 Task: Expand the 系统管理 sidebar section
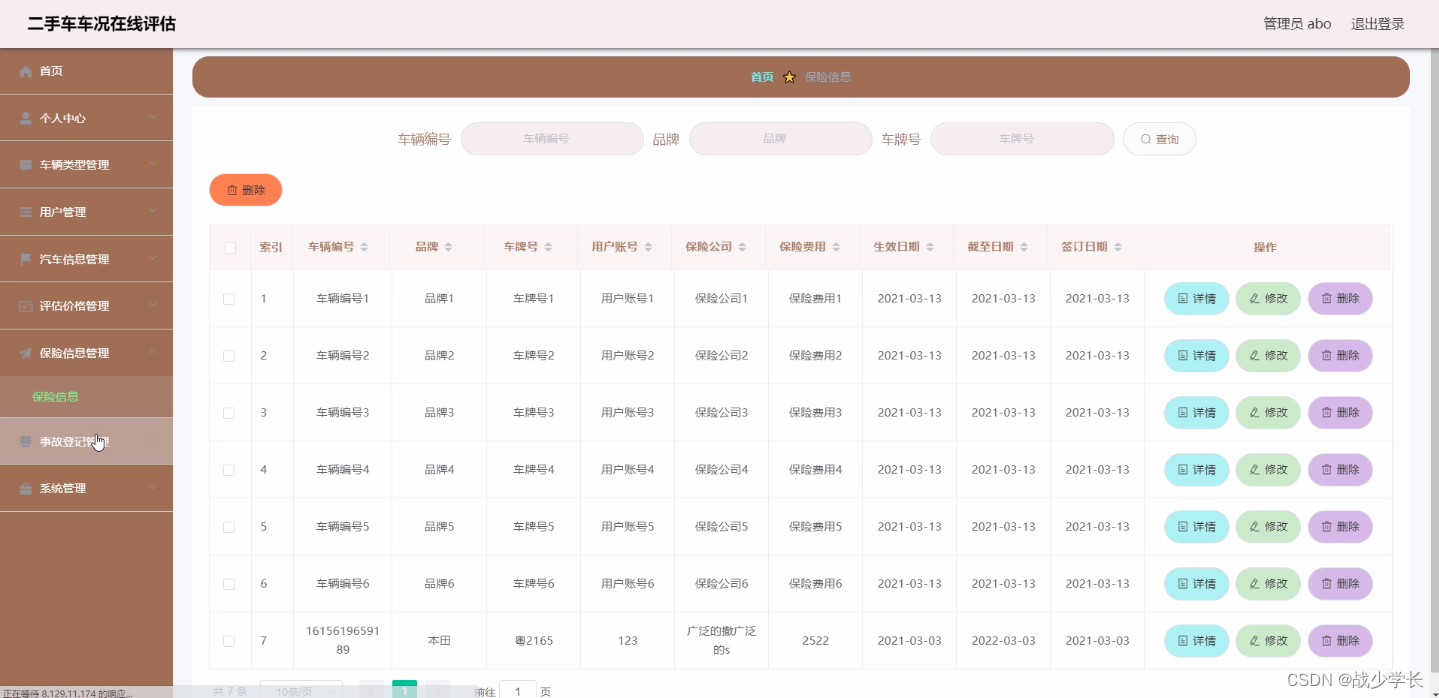[x=86, y=488]
